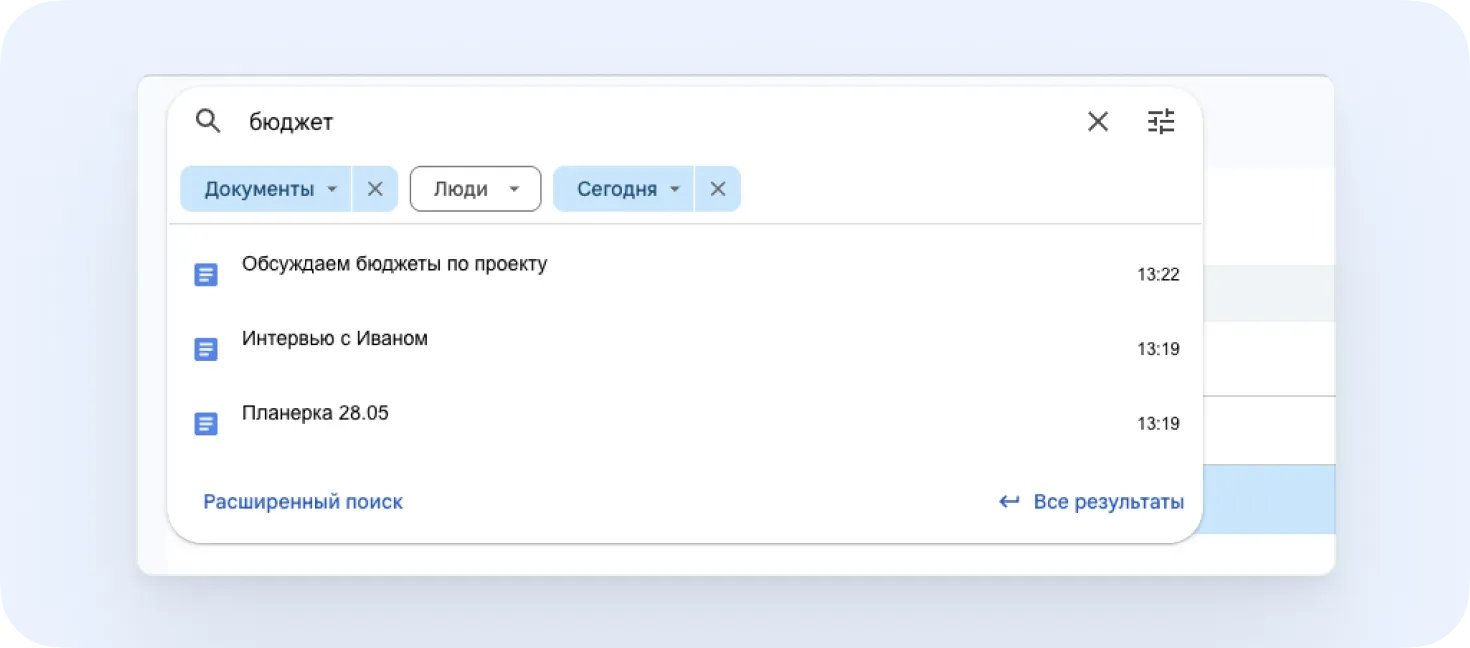This screenshot has width=1470, height=648.
Task: Click document icon beside Интервью с Иваном
Action: click(x=206, y=349)
